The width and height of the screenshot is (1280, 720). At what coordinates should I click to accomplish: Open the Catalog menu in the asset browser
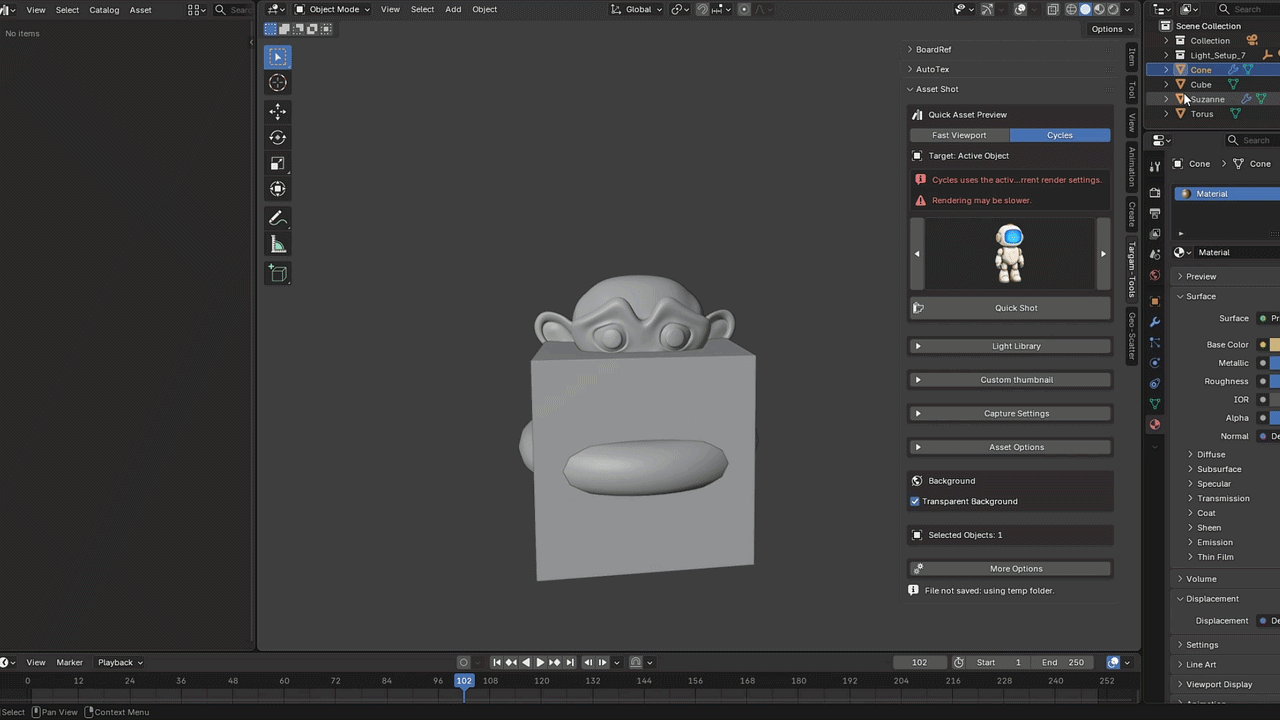[104, 10]
